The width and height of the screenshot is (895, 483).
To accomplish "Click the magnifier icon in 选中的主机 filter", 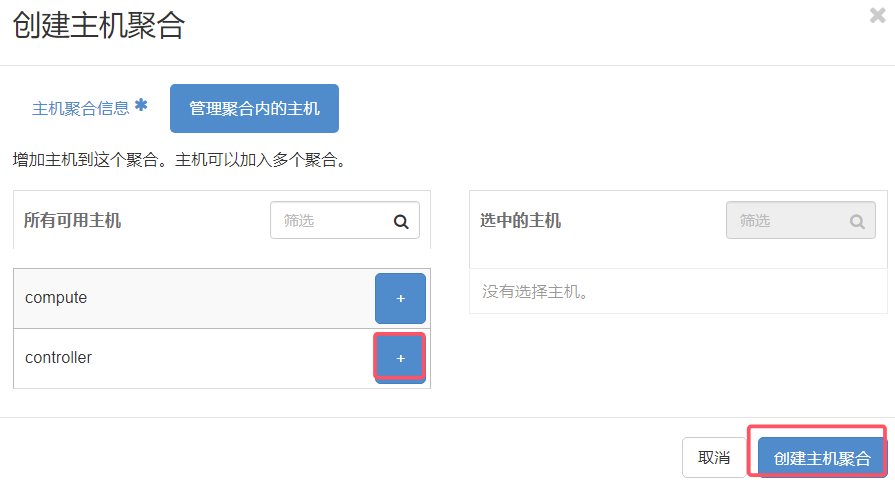I will click(857, 221).
